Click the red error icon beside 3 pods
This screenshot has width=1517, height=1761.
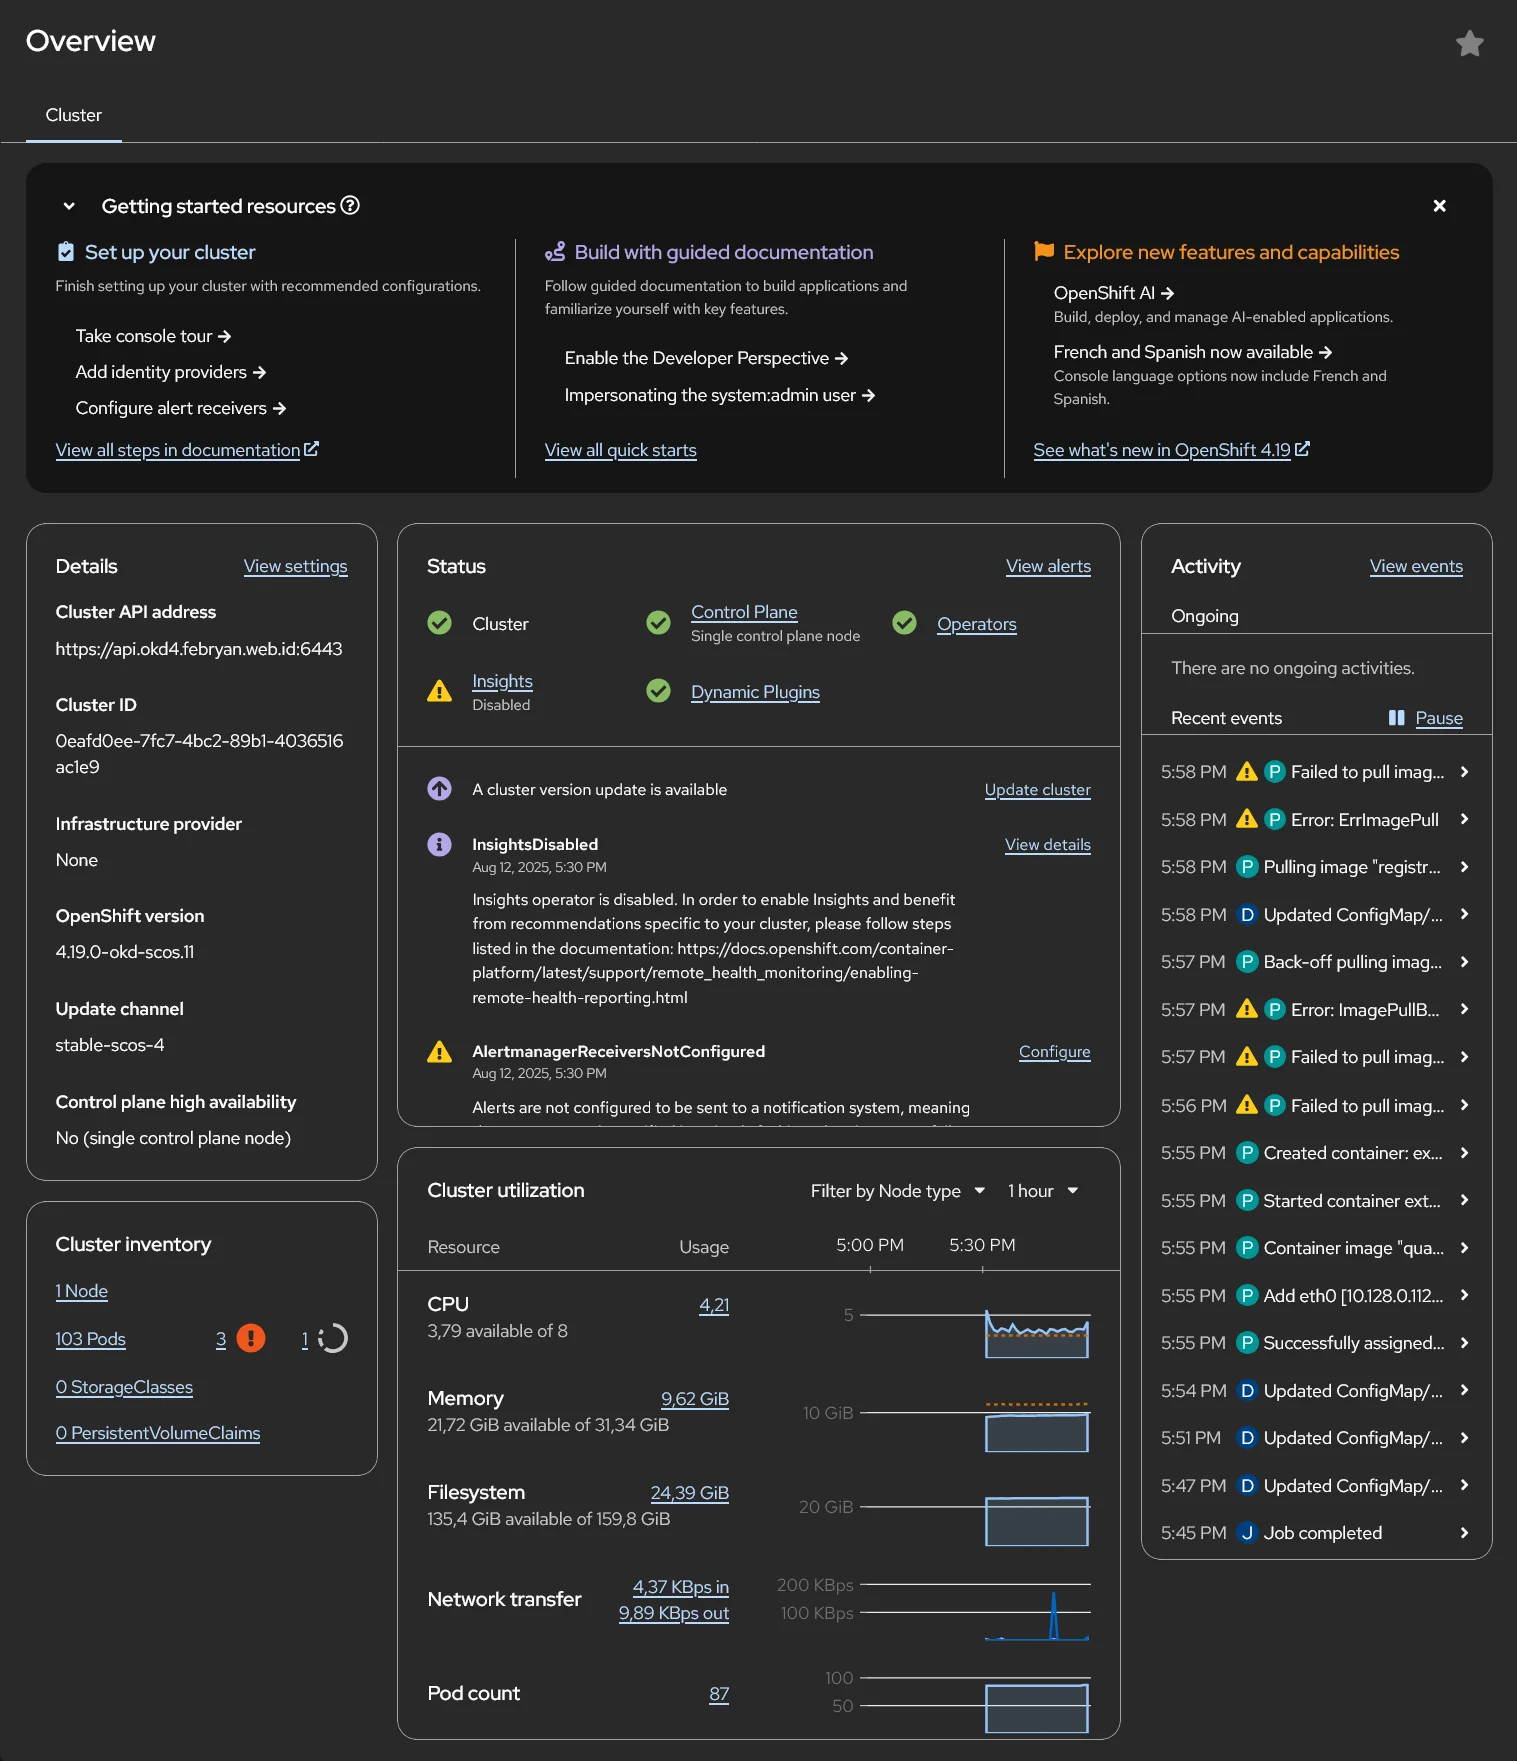click(x=251, y=1338)
